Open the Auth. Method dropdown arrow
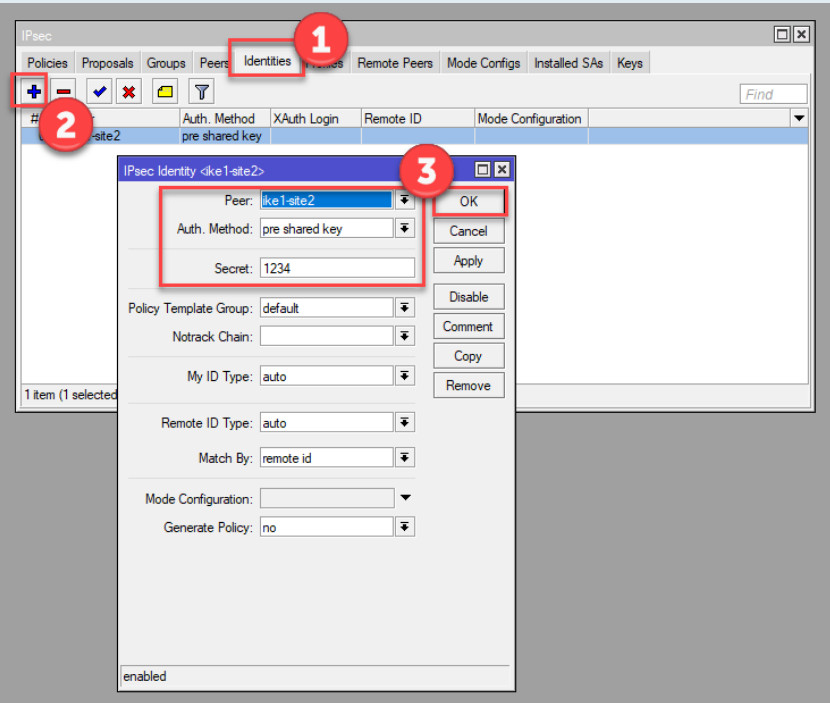This screenshot has height=703, width=830. pyautogui.click(x=404, y=229)
